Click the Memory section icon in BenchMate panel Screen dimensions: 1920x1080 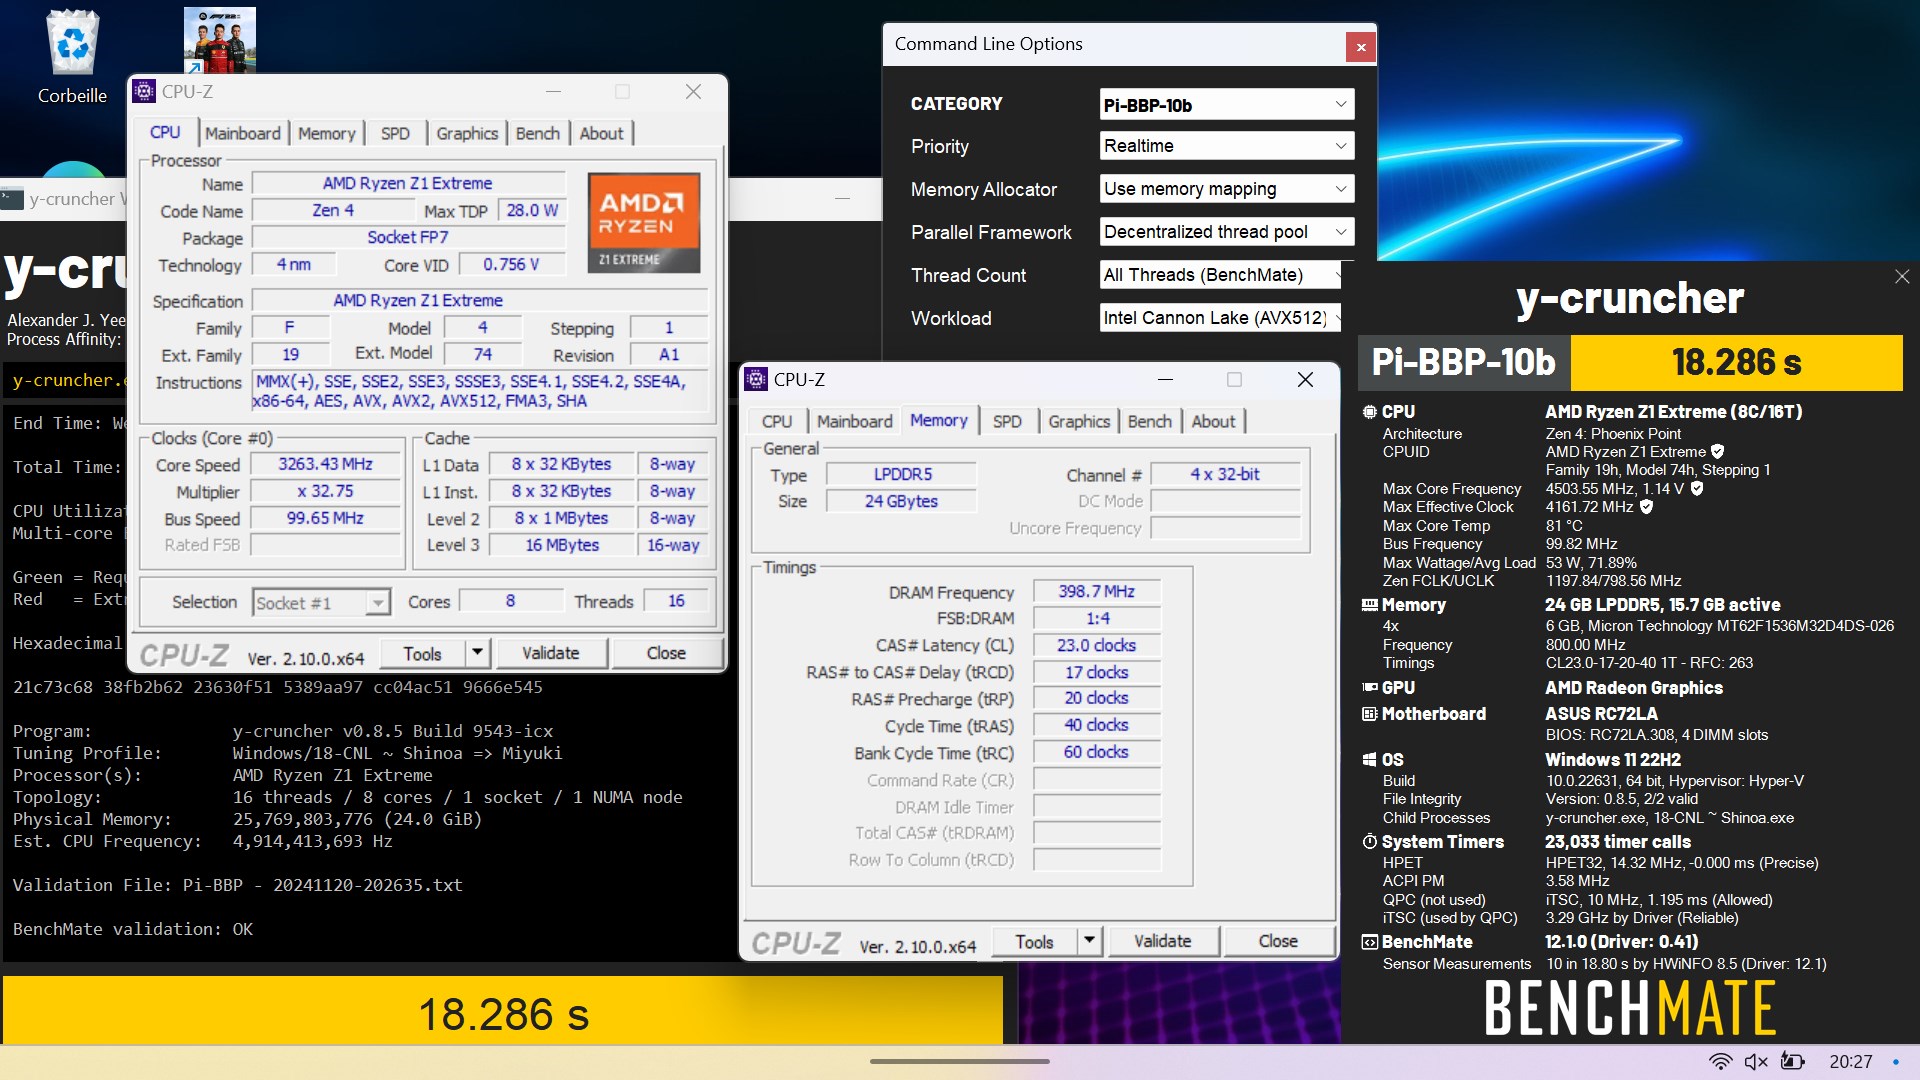click(x=1369, y=605)
